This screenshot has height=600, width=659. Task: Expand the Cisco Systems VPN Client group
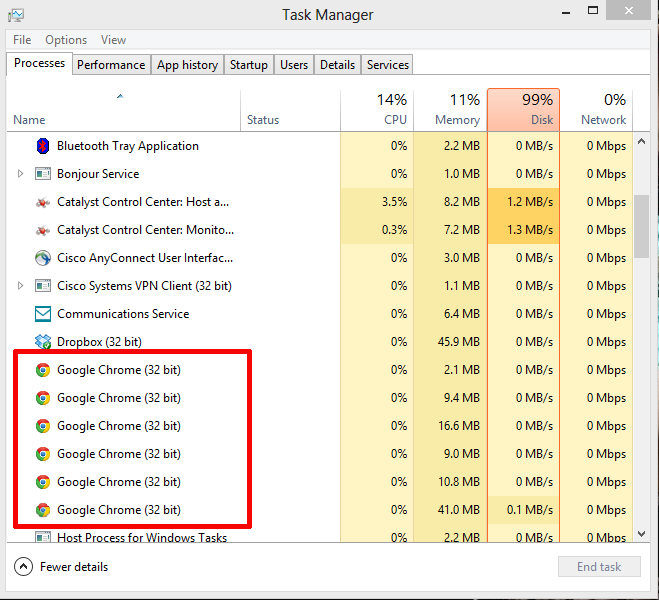click(x=20, y=286)
